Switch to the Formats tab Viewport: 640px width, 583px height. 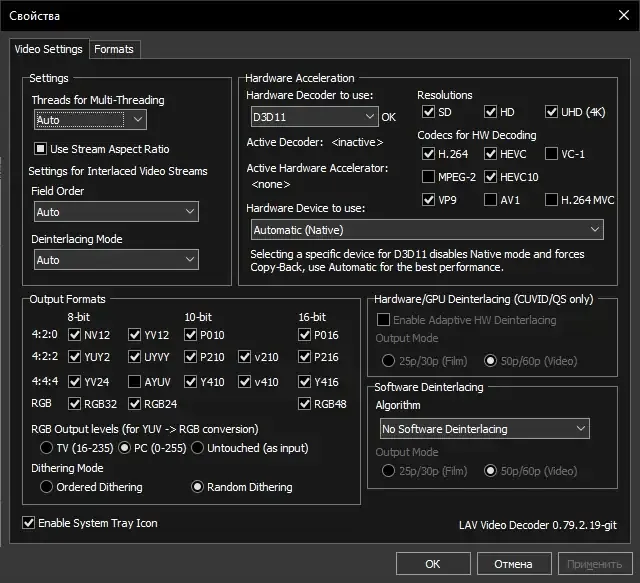(113, 49)
